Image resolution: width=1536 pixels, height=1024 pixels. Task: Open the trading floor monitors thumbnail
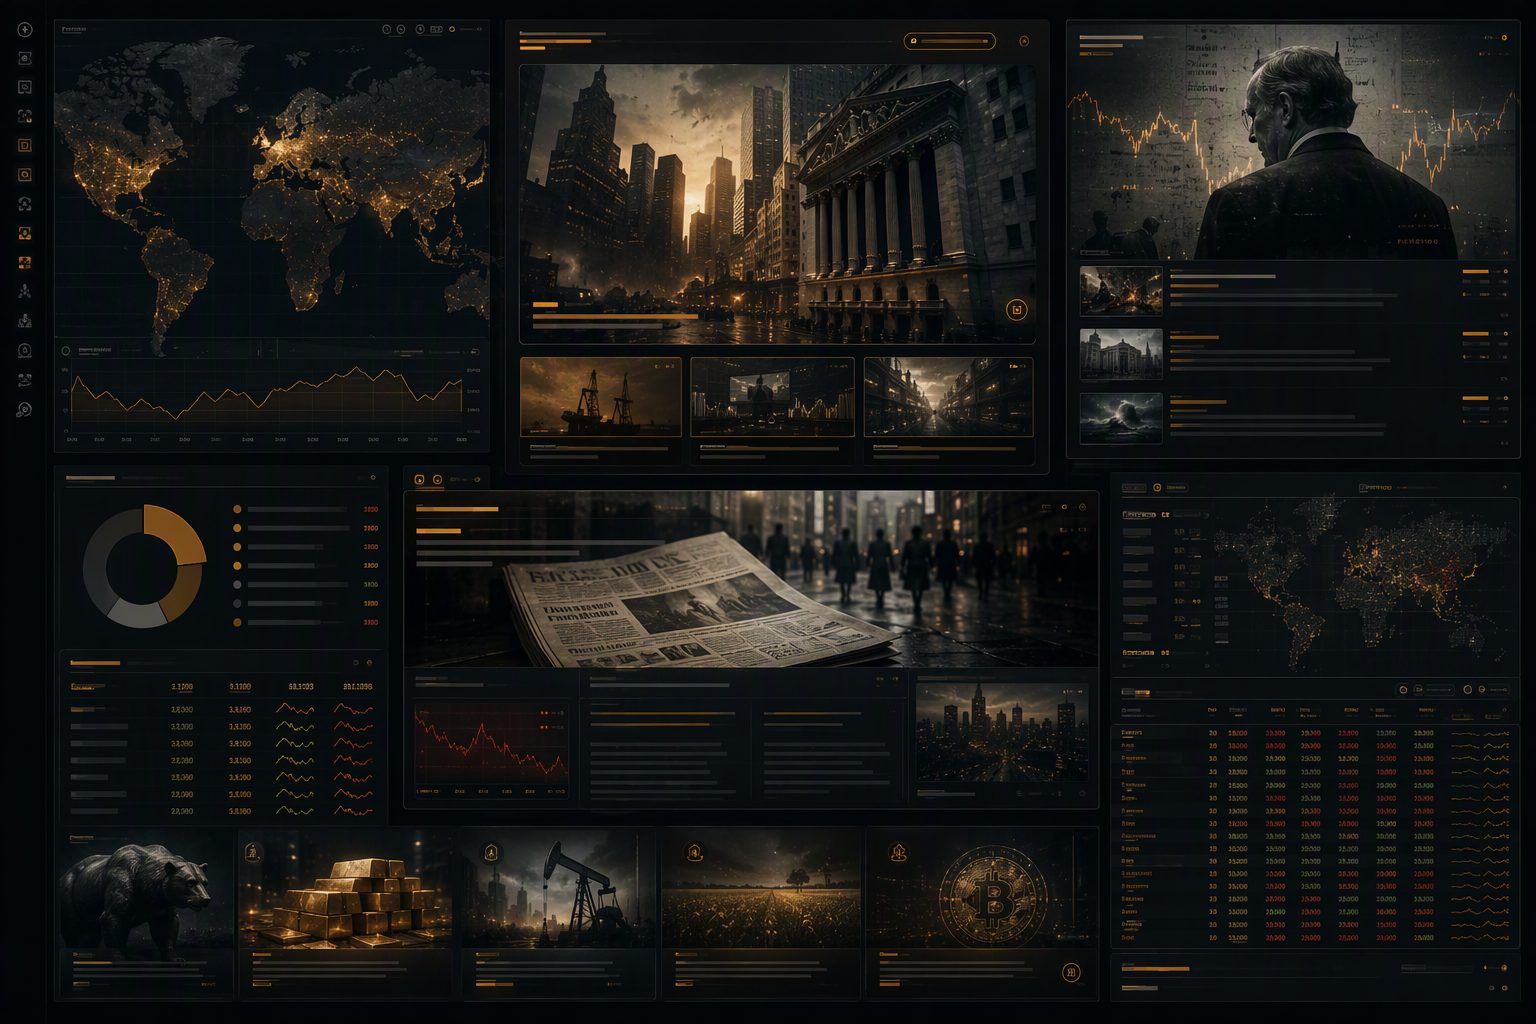(x=773, y=397)
